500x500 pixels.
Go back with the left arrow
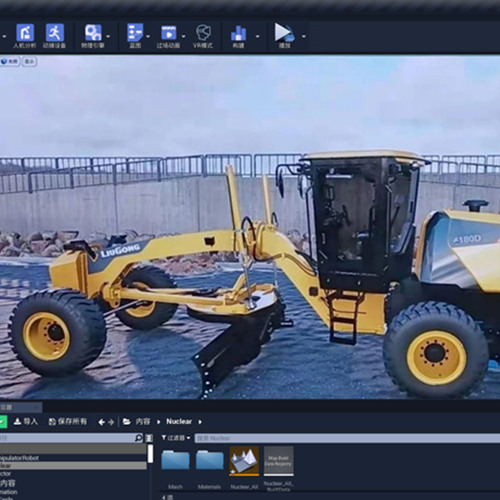click(x=101, y=422)
